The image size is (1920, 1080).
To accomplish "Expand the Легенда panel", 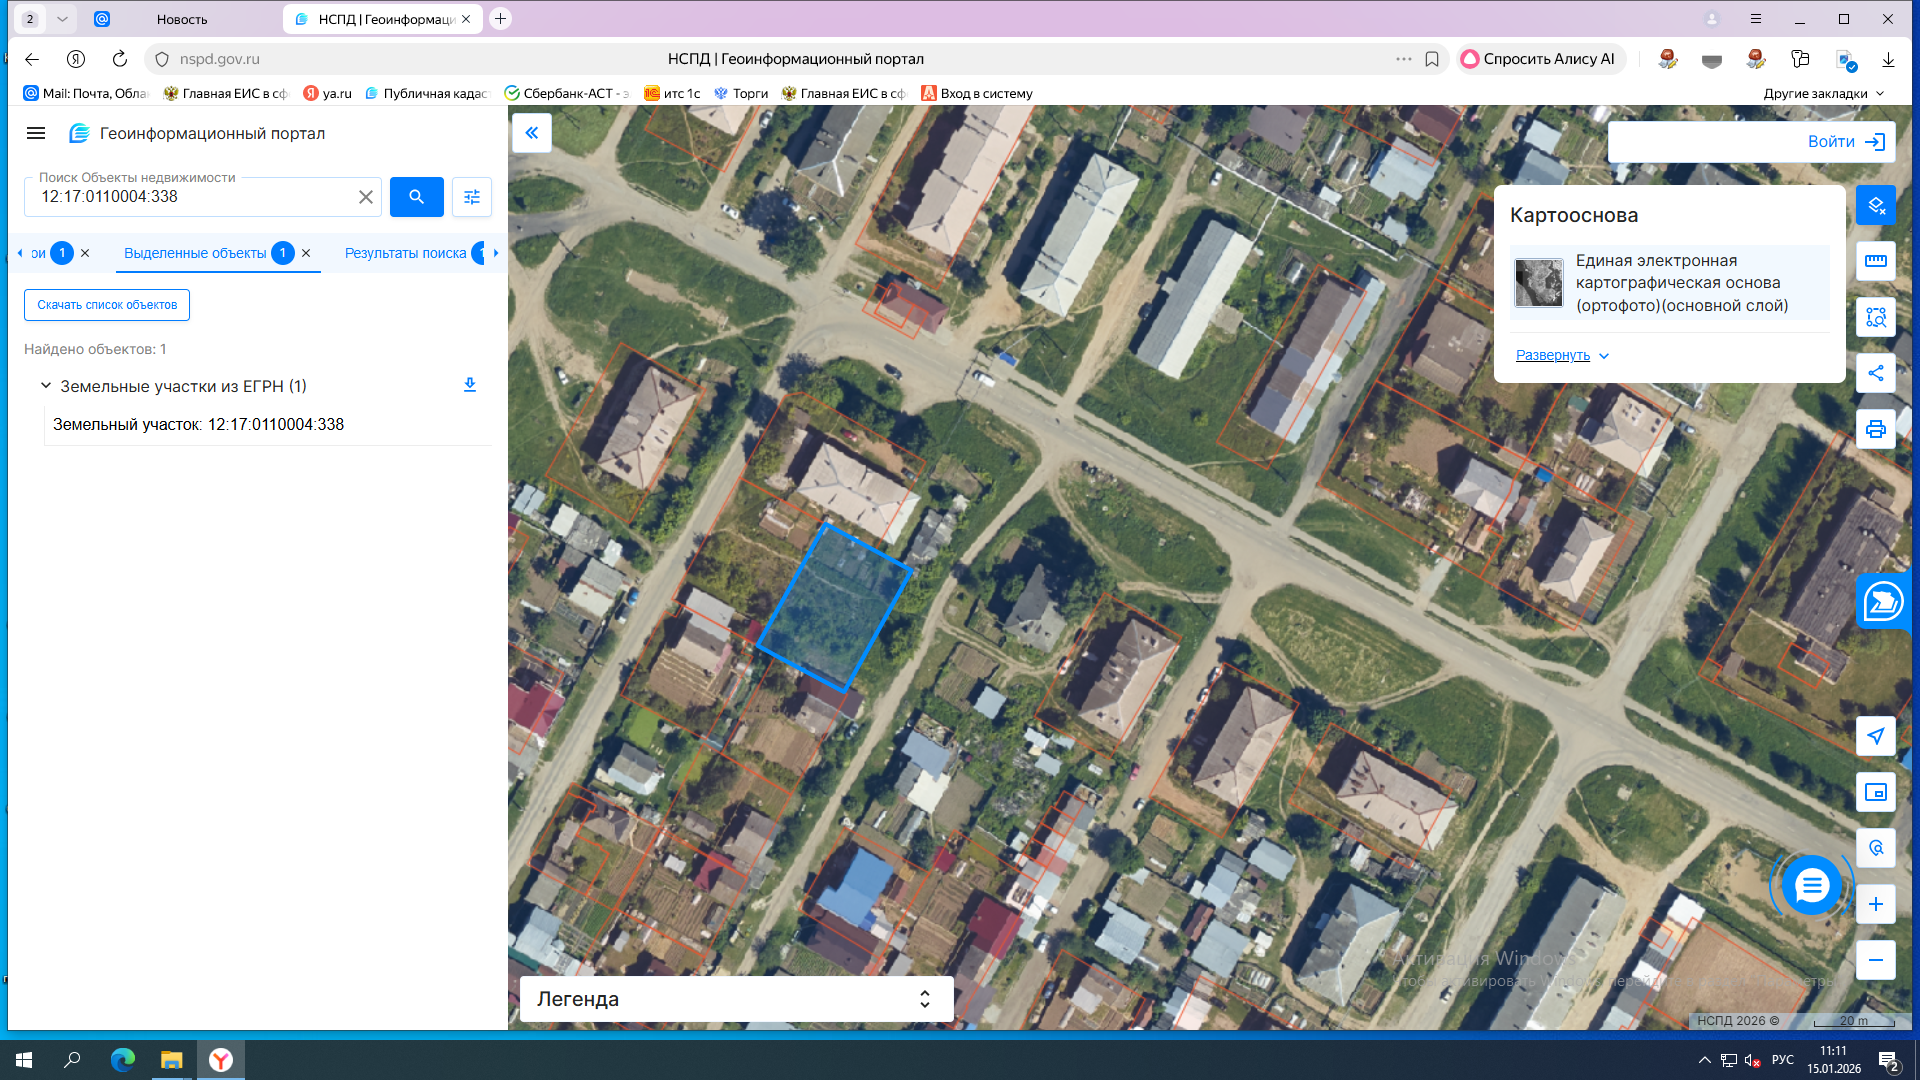I will (925, 999).
